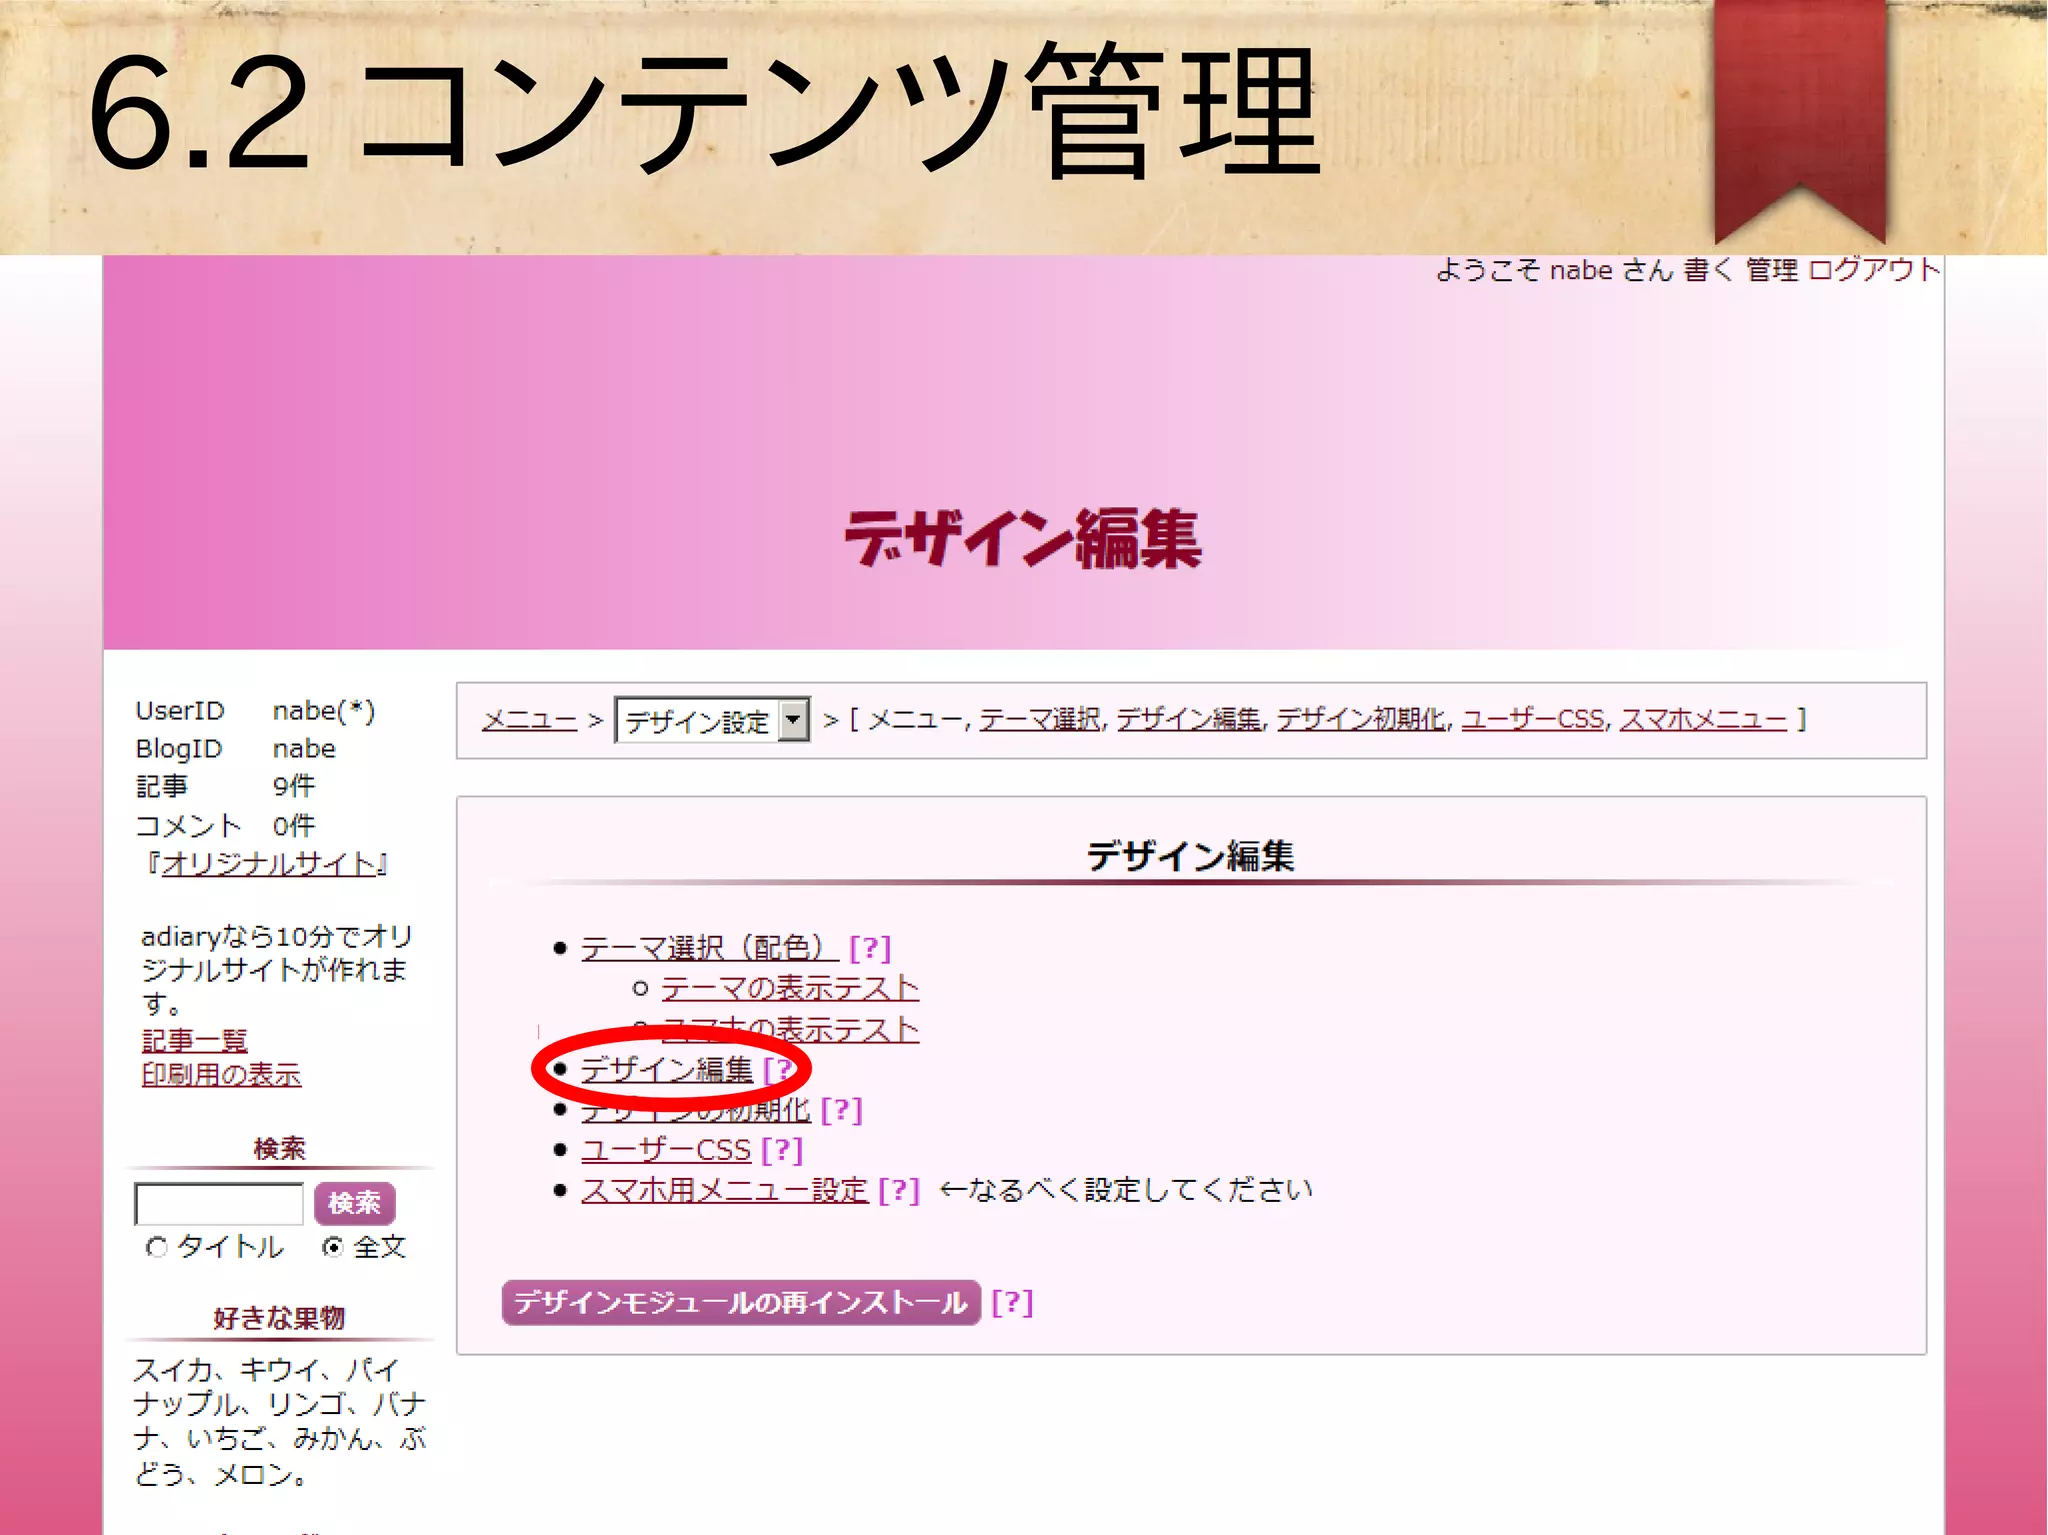Open the 印刷用の表示 sidebar link
This screenshot has height=1535, width=2048.
[x=221, y=1075]
